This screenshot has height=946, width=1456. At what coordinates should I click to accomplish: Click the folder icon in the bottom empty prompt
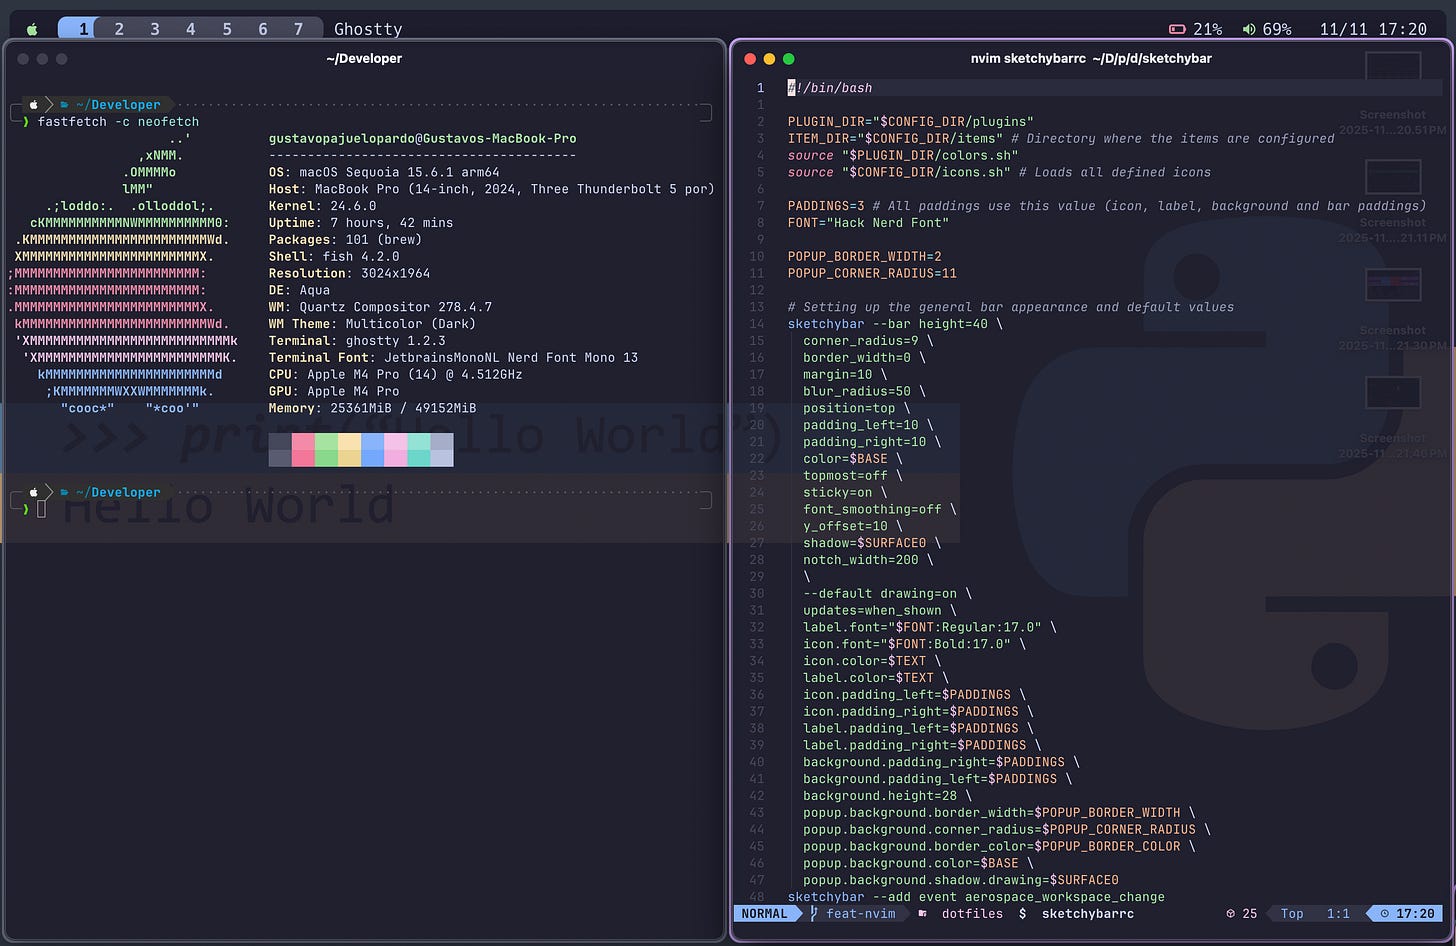[x=65, y=492]
